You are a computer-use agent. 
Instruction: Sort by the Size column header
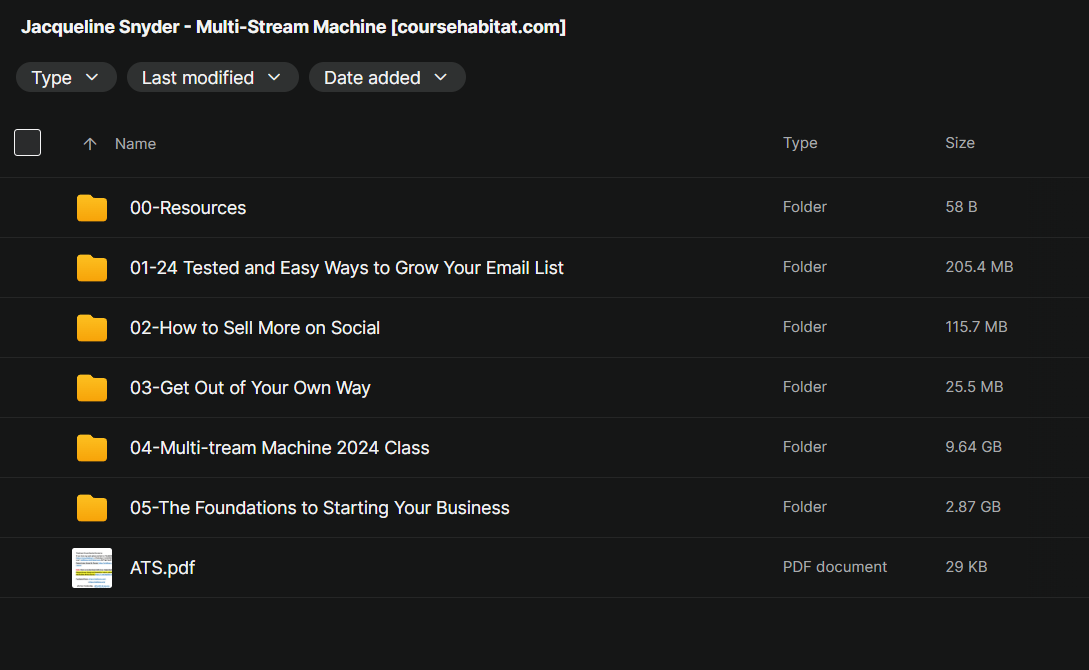pos(960,142)
